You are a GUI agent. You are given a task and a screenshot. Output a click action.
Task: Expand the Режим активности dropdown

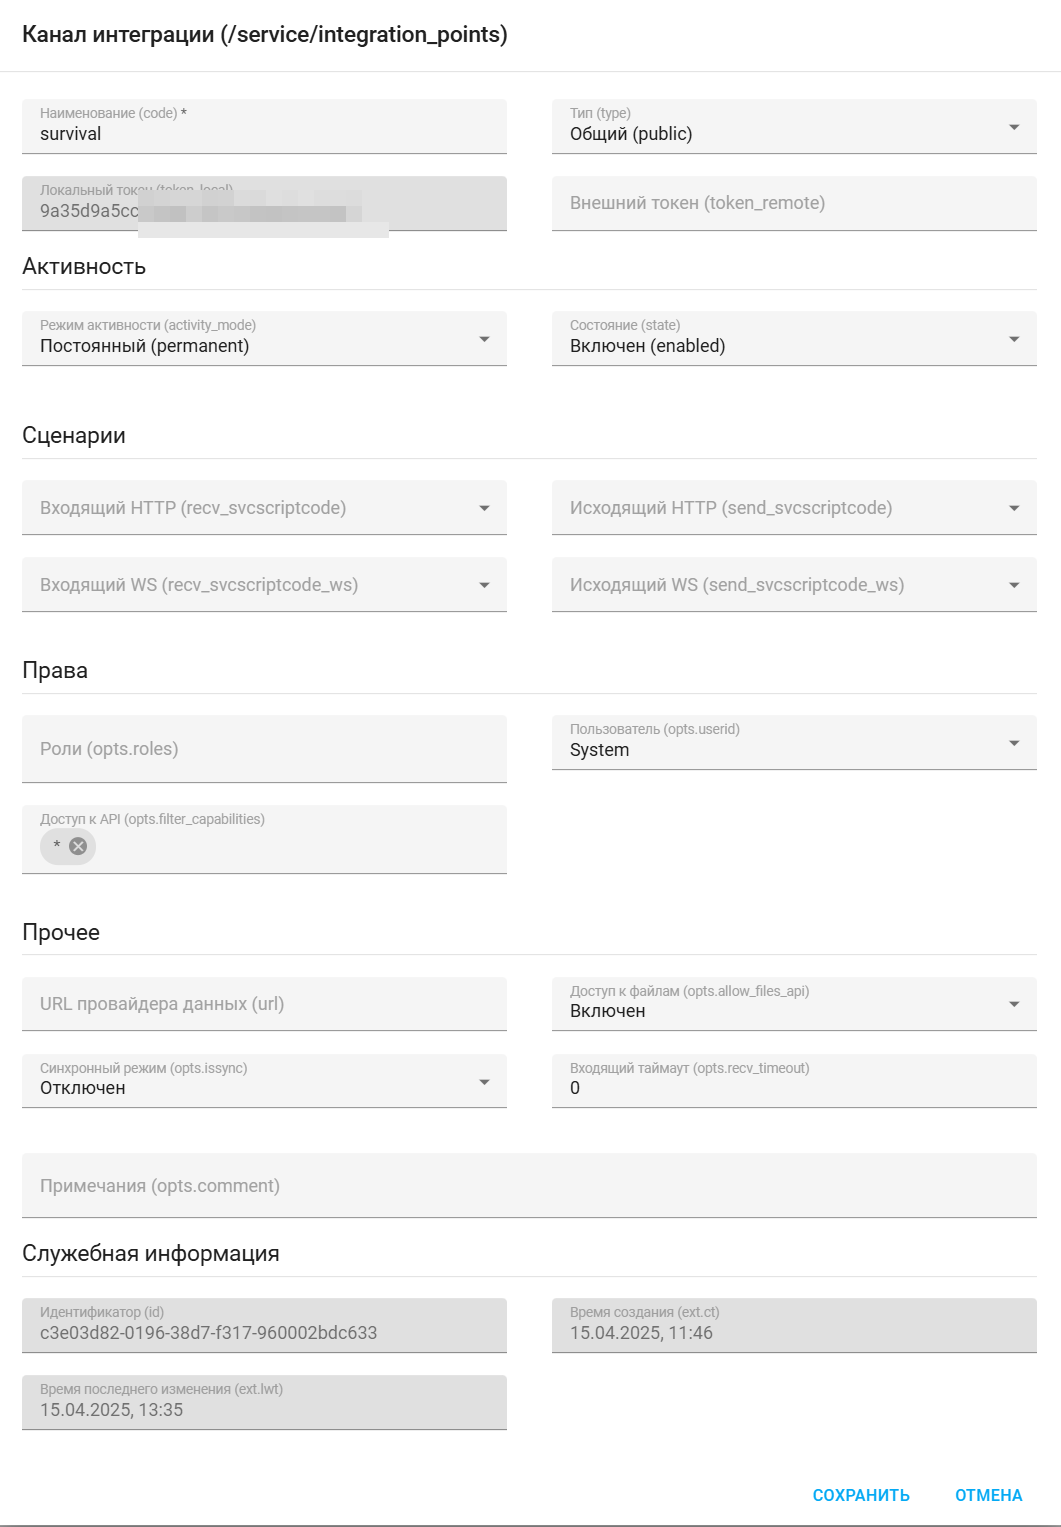[264, 339]
